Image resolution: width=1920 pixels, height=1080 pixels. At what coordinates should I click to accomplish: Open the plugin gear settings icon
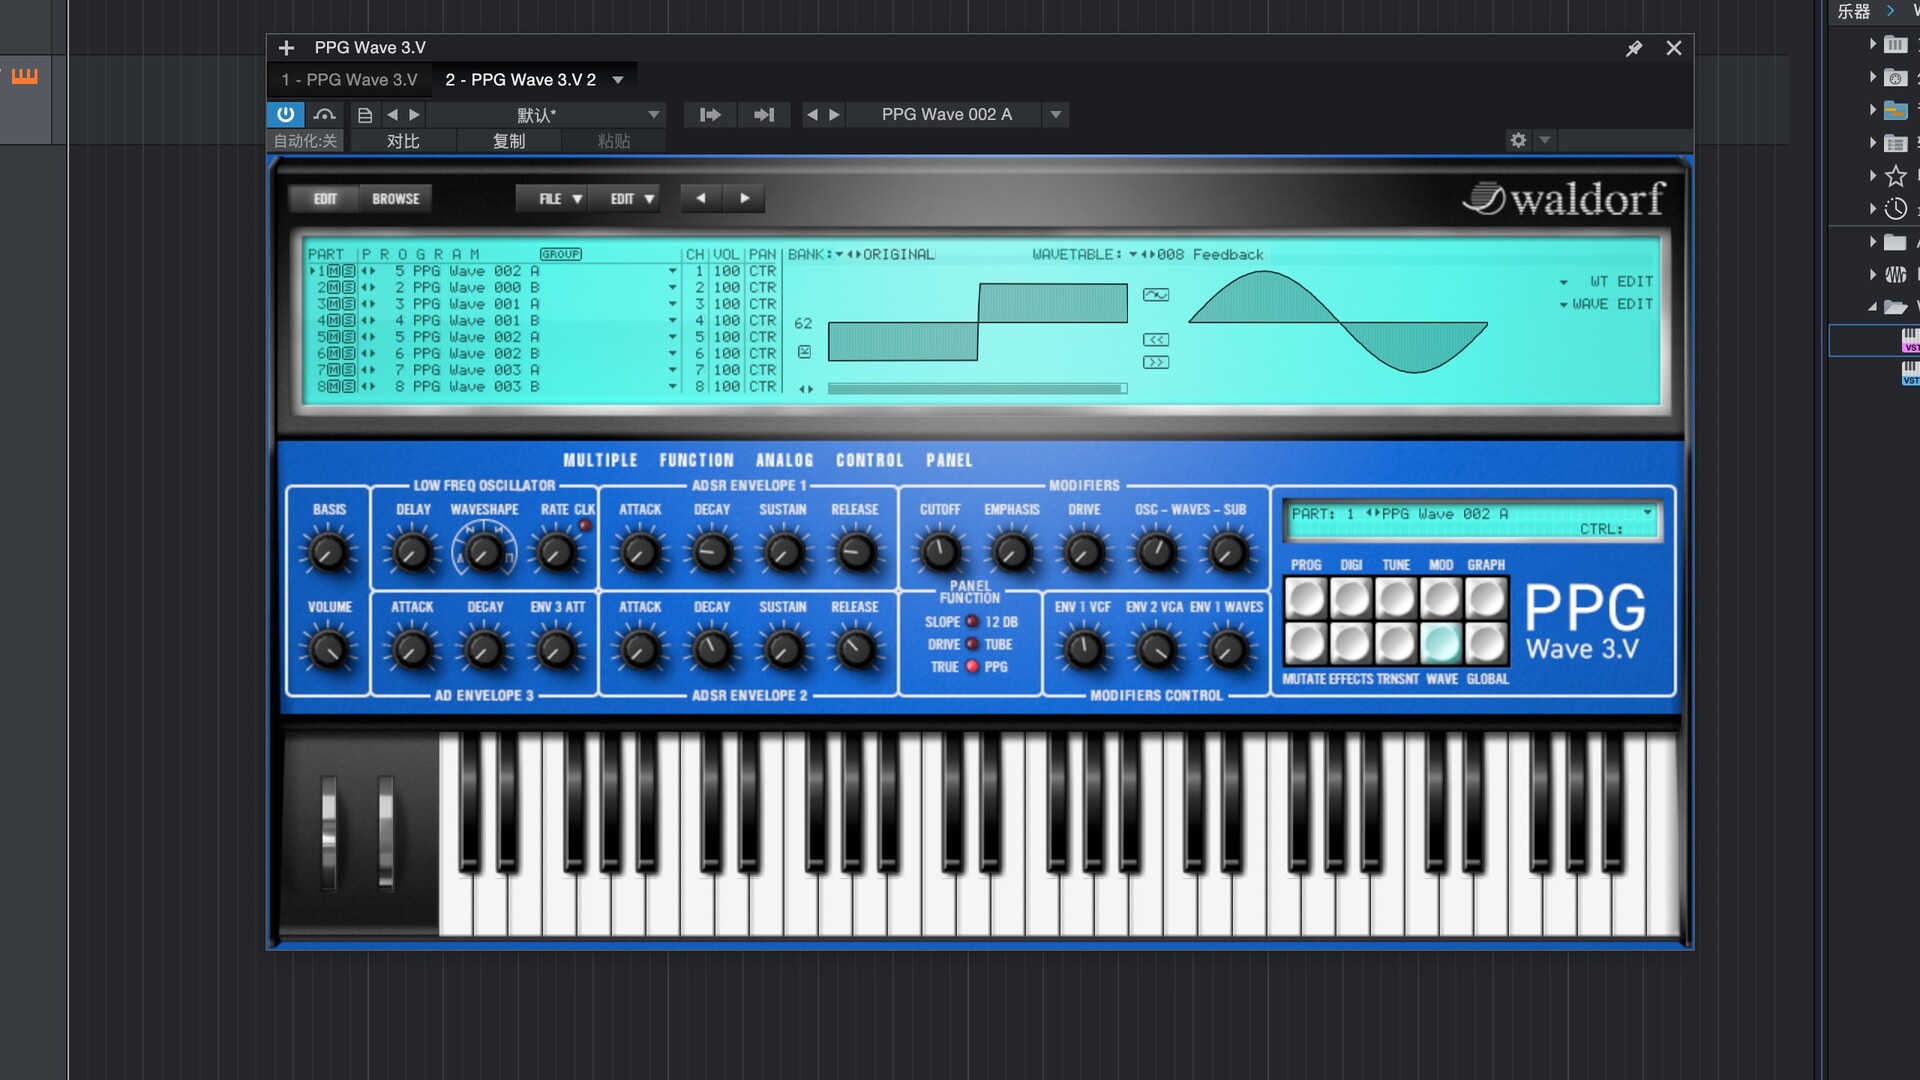1518,140
